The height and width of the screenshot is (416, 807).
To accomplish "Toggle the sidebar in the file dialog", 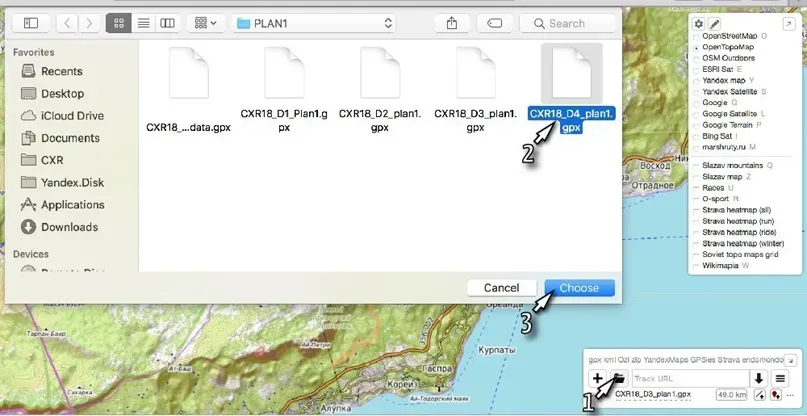I will [x=31, y=23].
